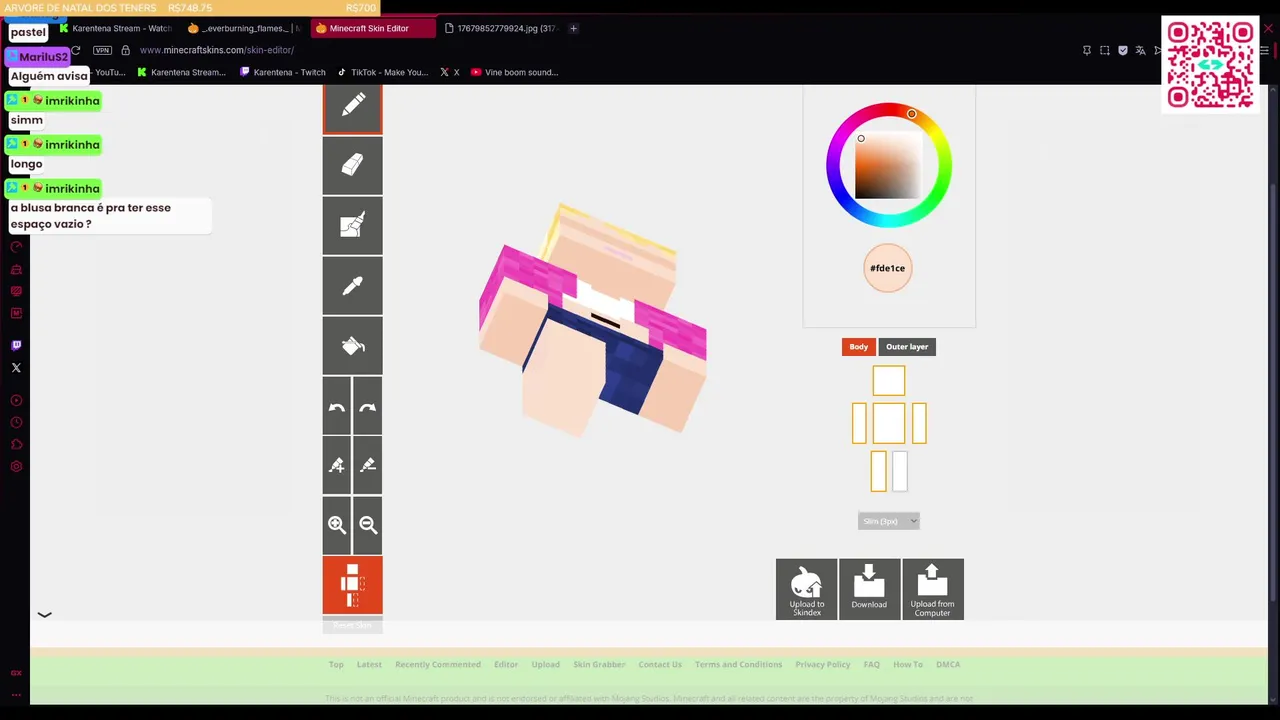Open sidebar settings gear icon
Viewport: 1280px width, 720px height.
coord(16,466)
